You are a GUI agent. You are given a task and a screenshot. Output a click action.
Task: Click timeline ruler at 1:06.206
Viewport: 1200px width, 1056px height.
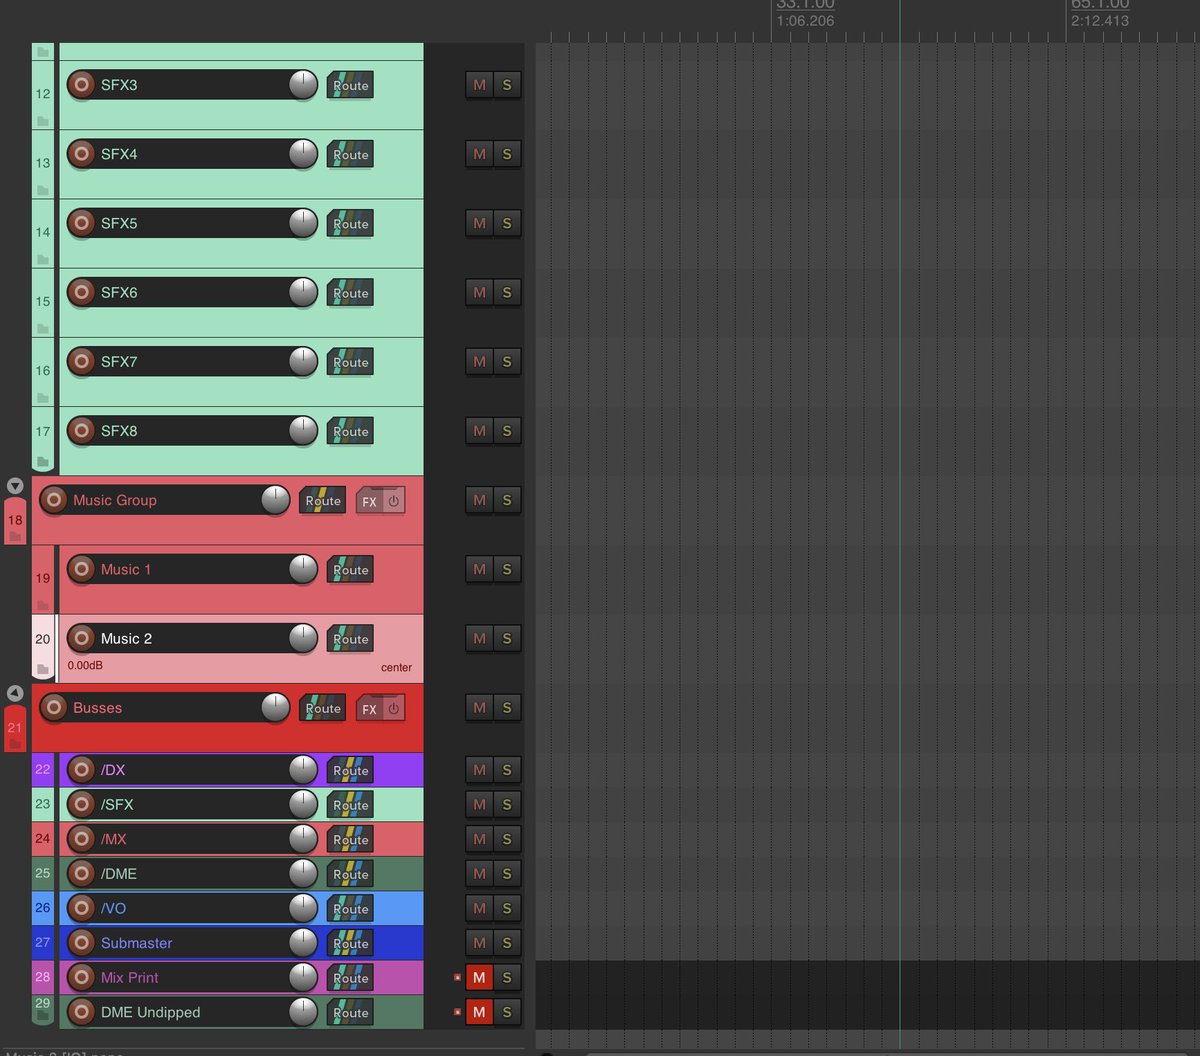pyautogui.click(x=805, y=20)
